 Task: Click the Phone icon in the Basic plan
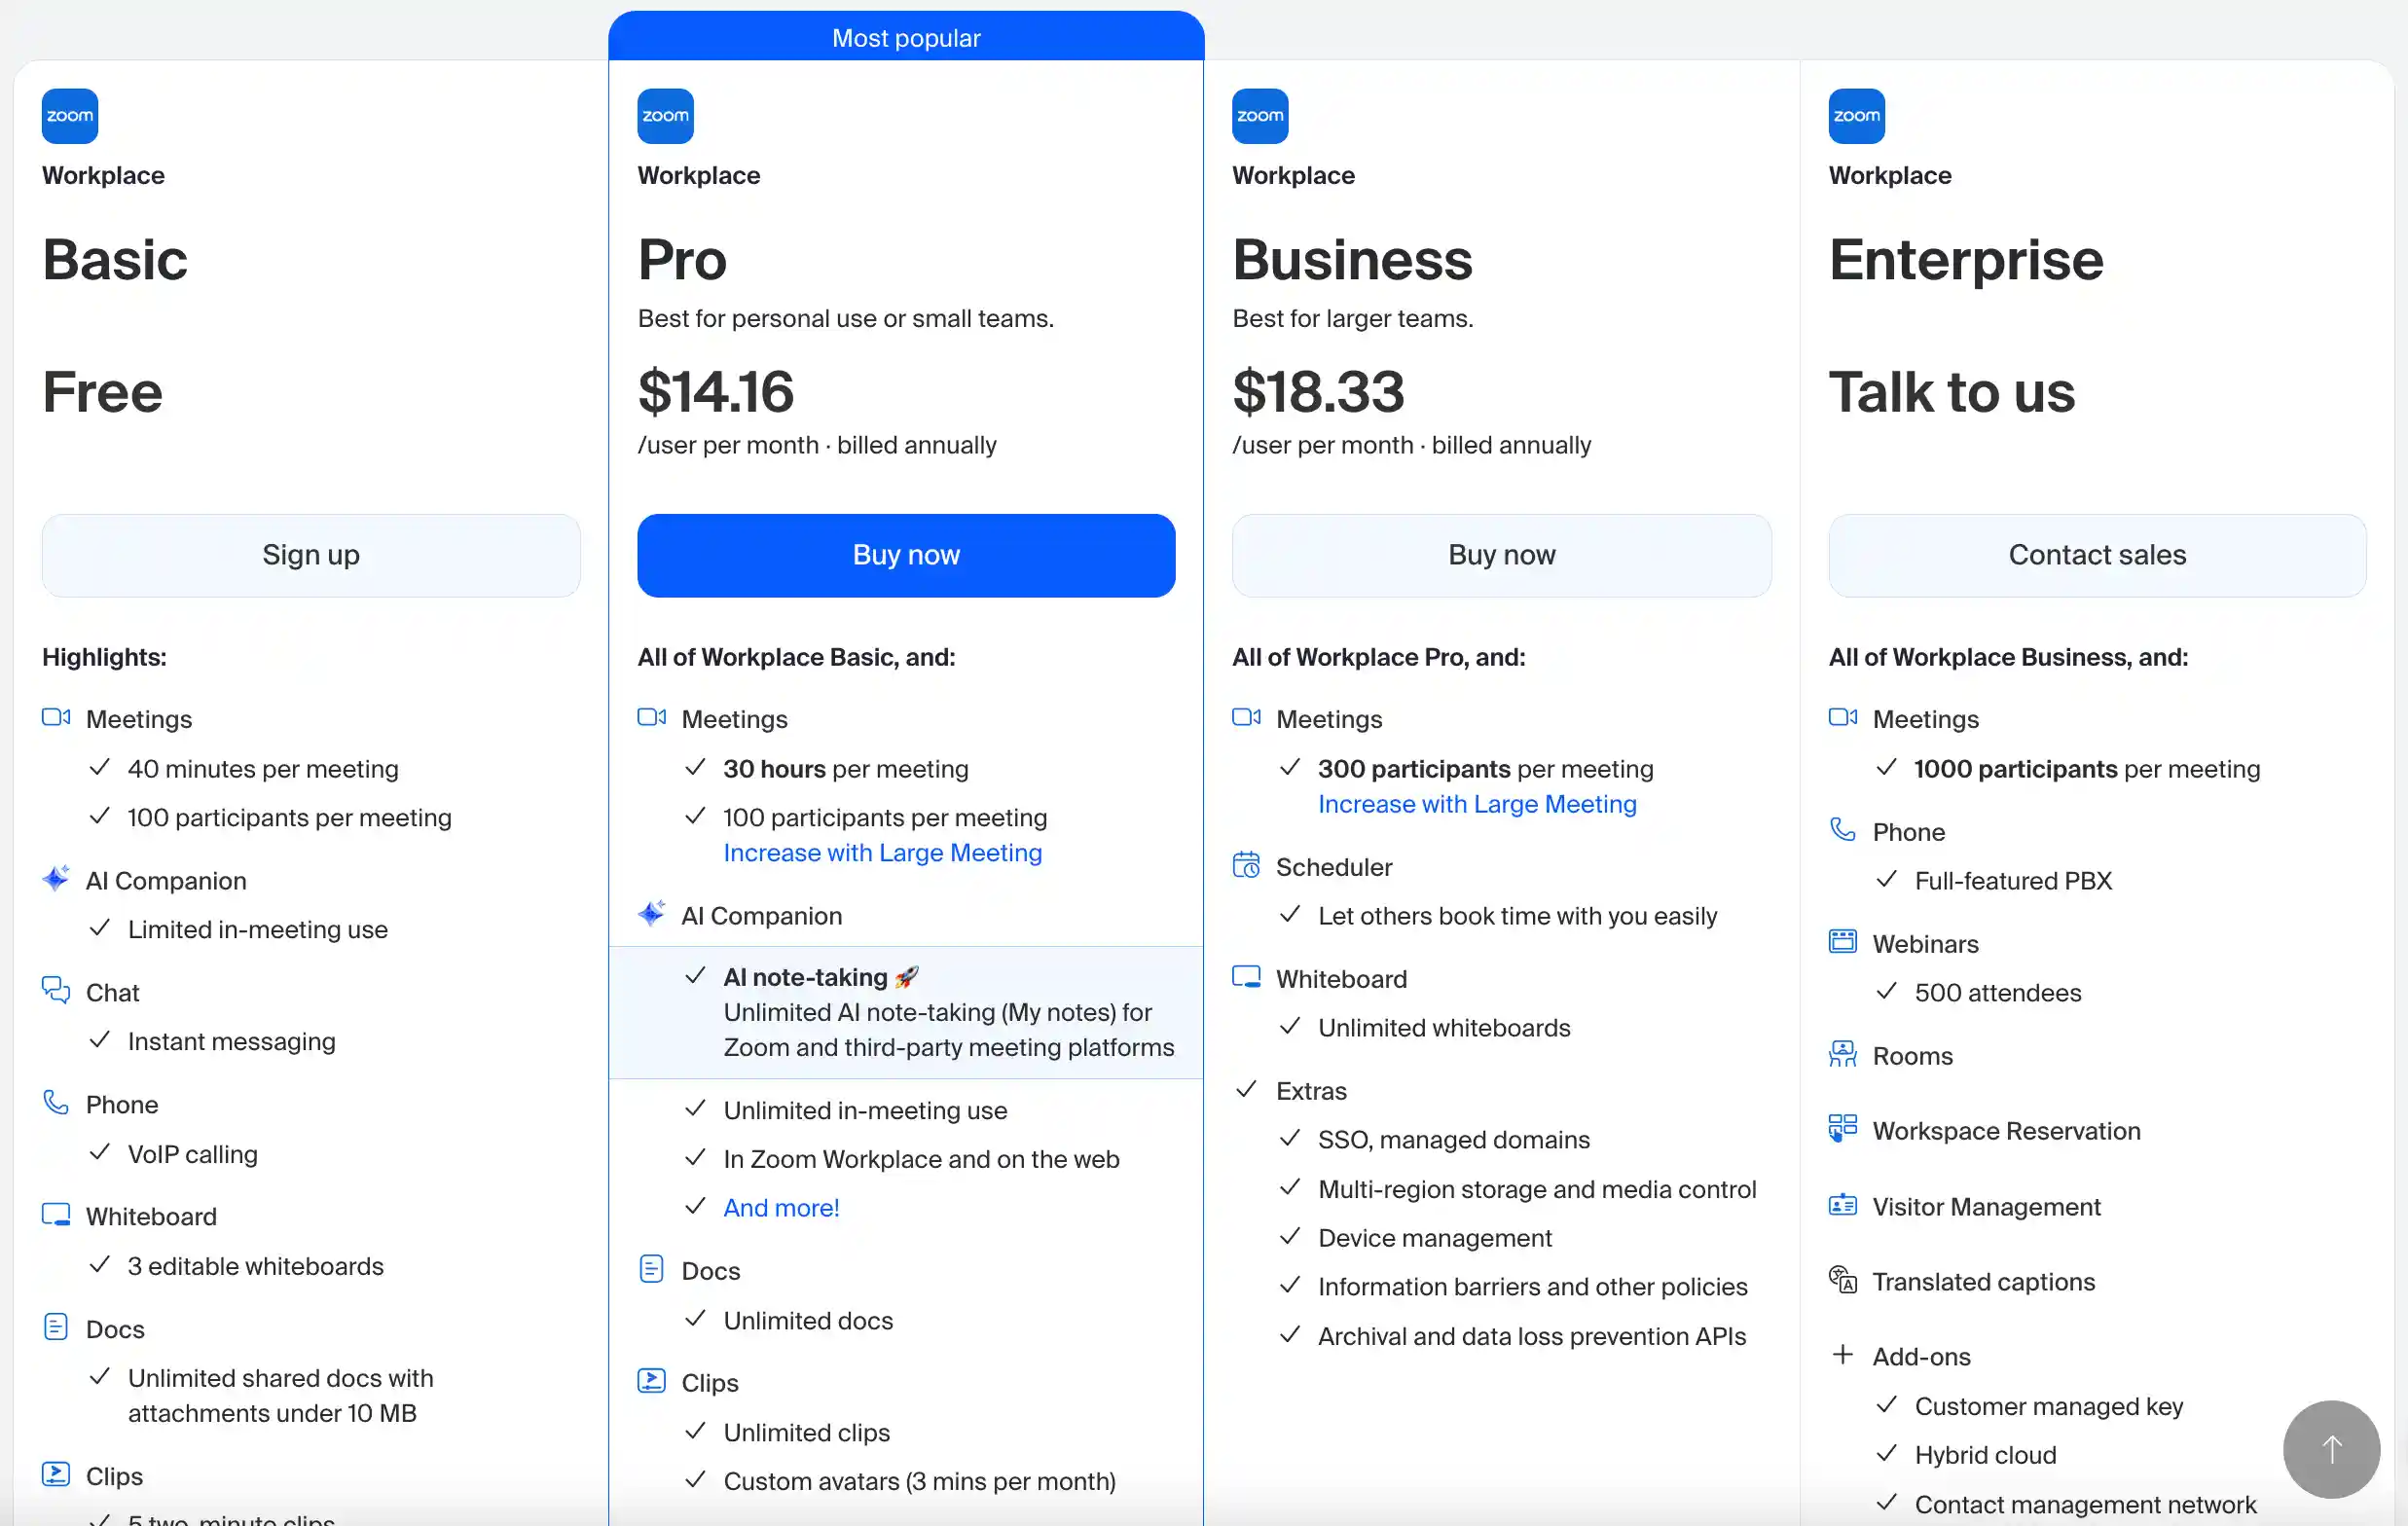[55, 1102]
